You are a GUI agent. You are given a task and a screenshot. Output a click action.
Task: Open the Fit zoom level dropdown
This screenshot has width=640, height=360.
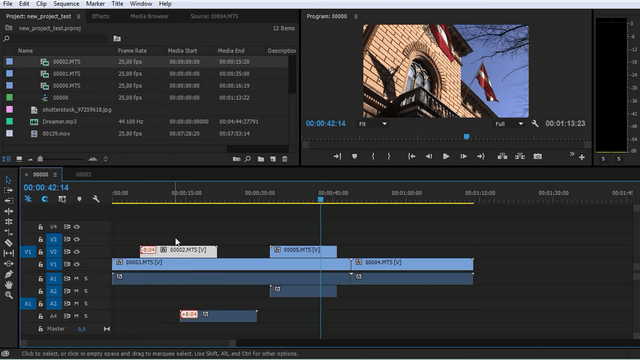pyautogui.click(x=373, y=124)
